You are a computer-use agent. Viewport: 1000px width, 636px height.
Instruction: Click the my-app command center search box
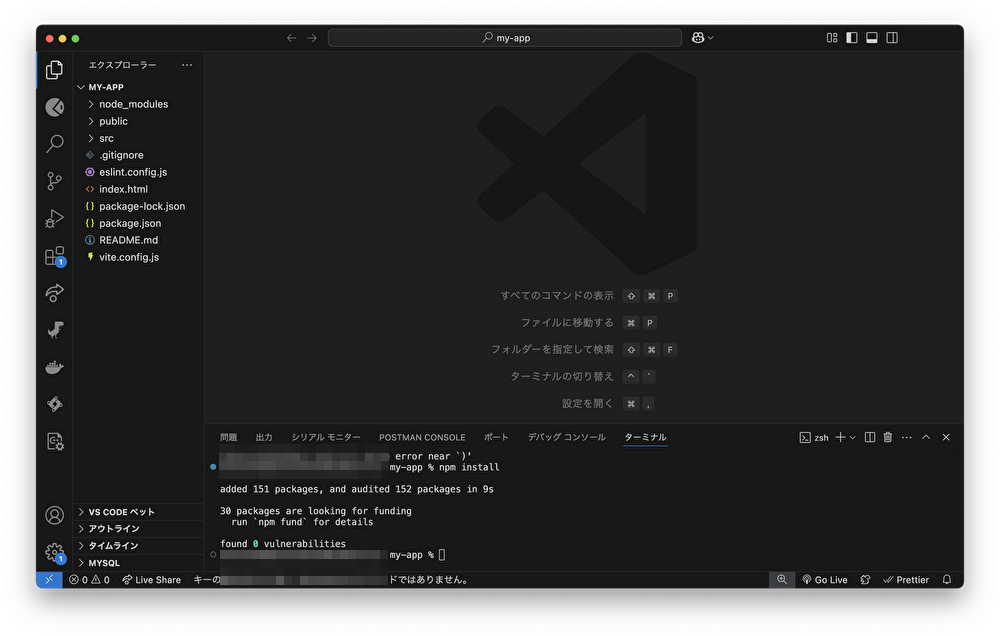505,38
